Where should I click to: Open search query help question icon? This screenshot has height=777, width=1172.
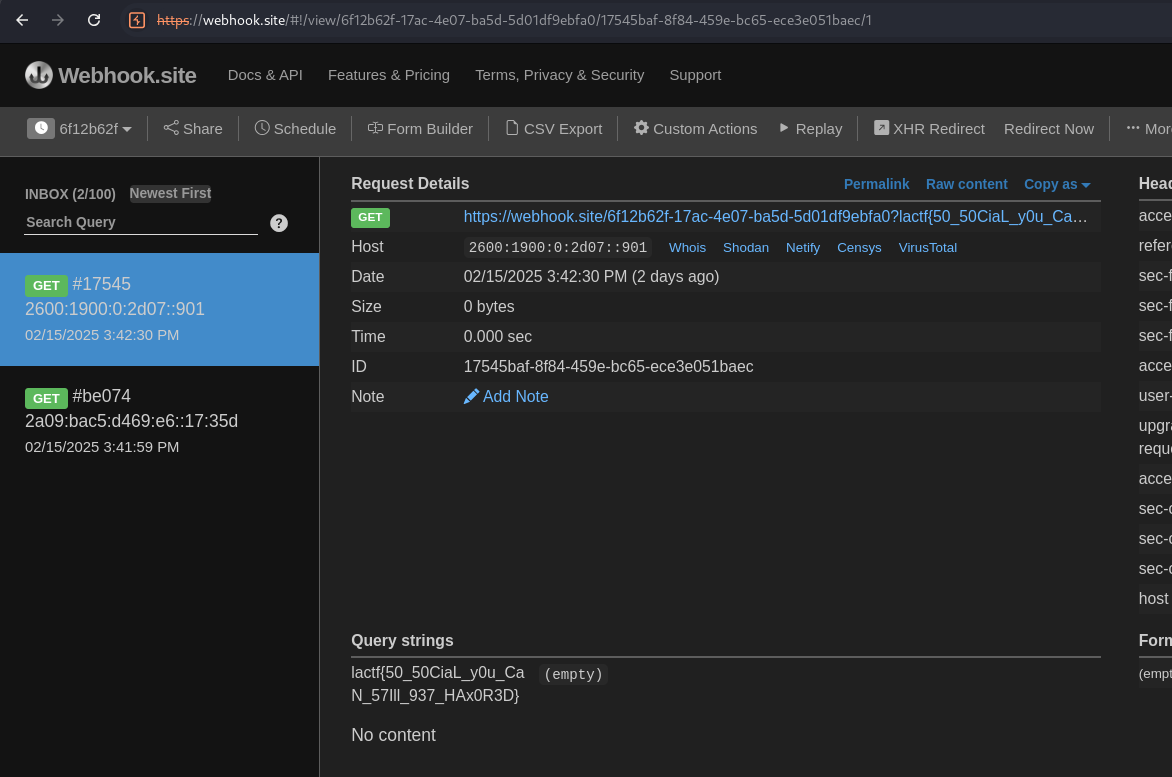click(x=279, y=223)
